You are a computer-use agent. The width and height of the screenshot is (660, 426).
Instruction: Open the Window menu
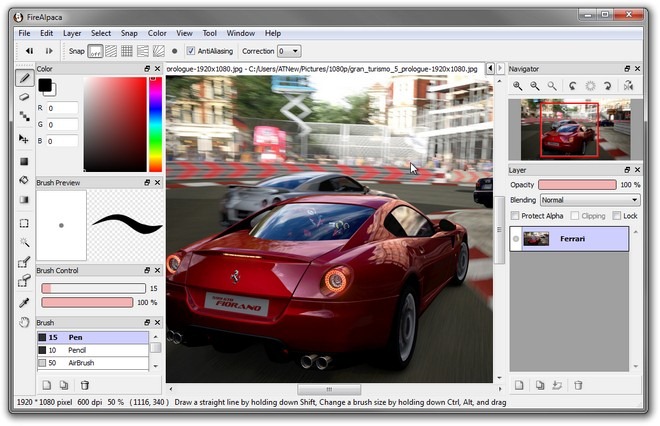(240, 33)
